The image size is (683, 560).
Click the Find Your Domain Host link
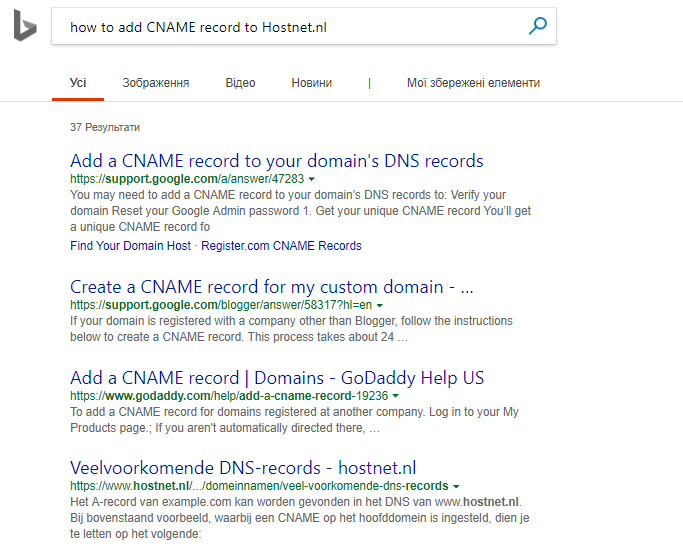pyautogui.click(x=130, y=246)
